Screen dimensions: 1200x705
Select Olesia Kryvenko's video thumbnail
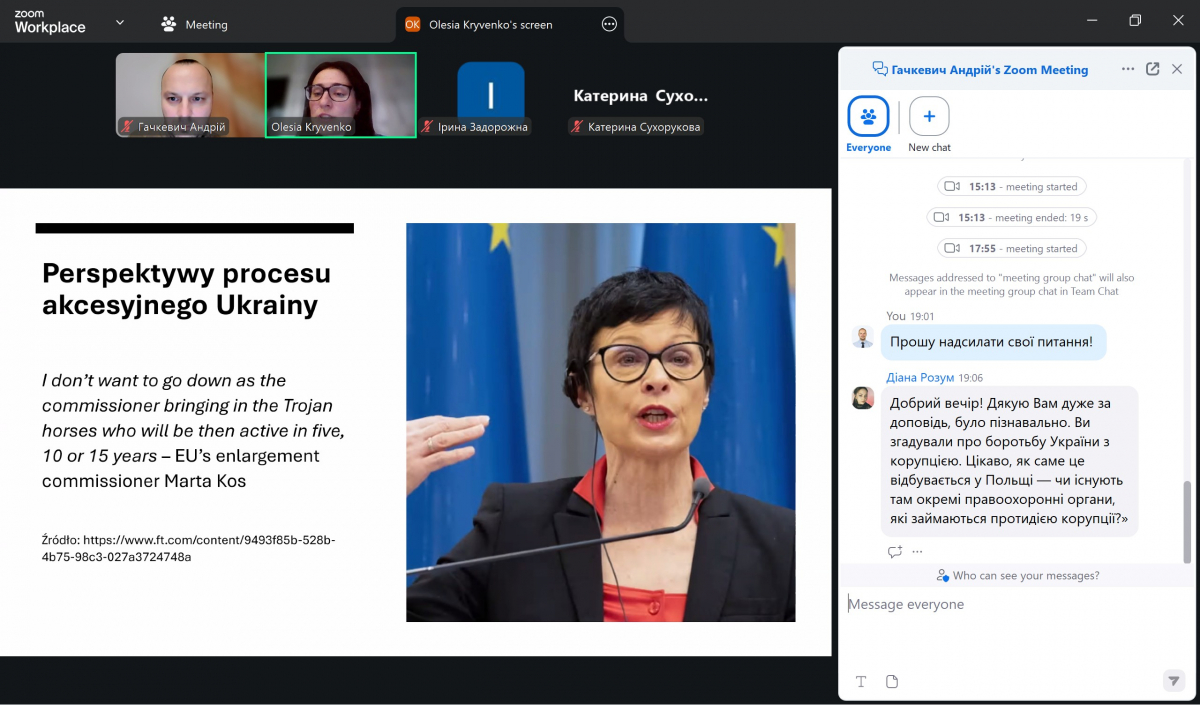(x=340, y=94)
